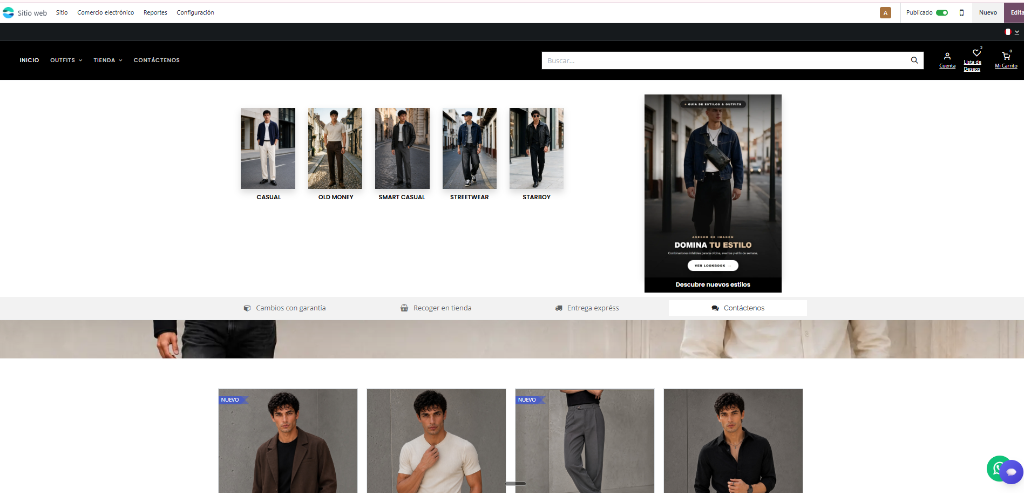
Task: Click the NUEVO ribbon on trousers product
Action: coord(529,400)
